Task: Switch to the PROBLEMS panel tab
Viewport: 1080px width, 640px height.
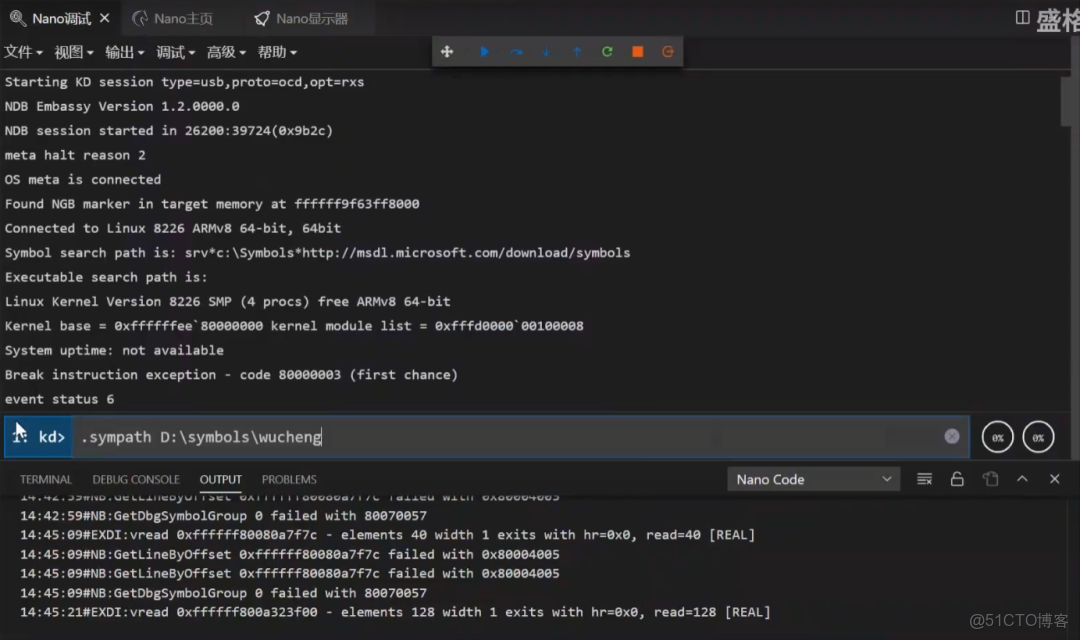Action: point(289,479)
